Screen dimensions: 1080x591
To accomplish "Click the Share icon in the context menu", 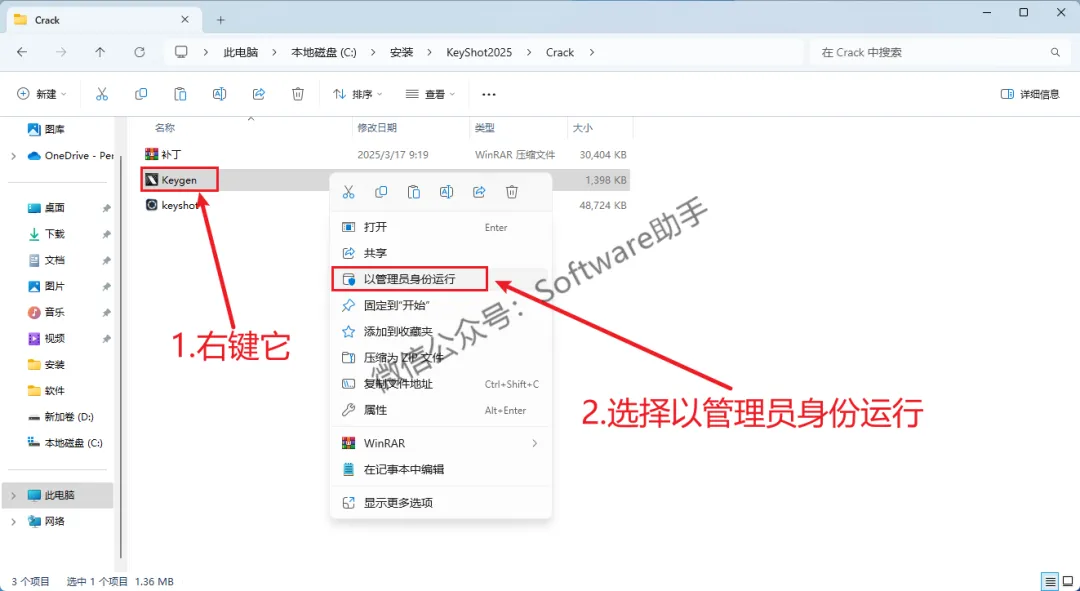I will (479, 192).
